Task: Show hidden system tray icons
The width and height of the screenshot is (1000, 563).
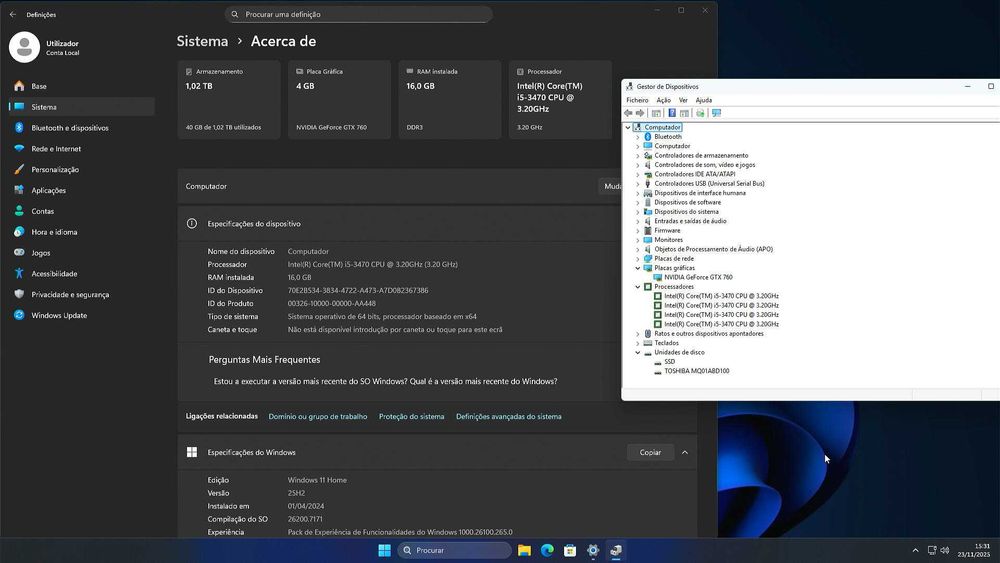Action: tap(915, 550)
